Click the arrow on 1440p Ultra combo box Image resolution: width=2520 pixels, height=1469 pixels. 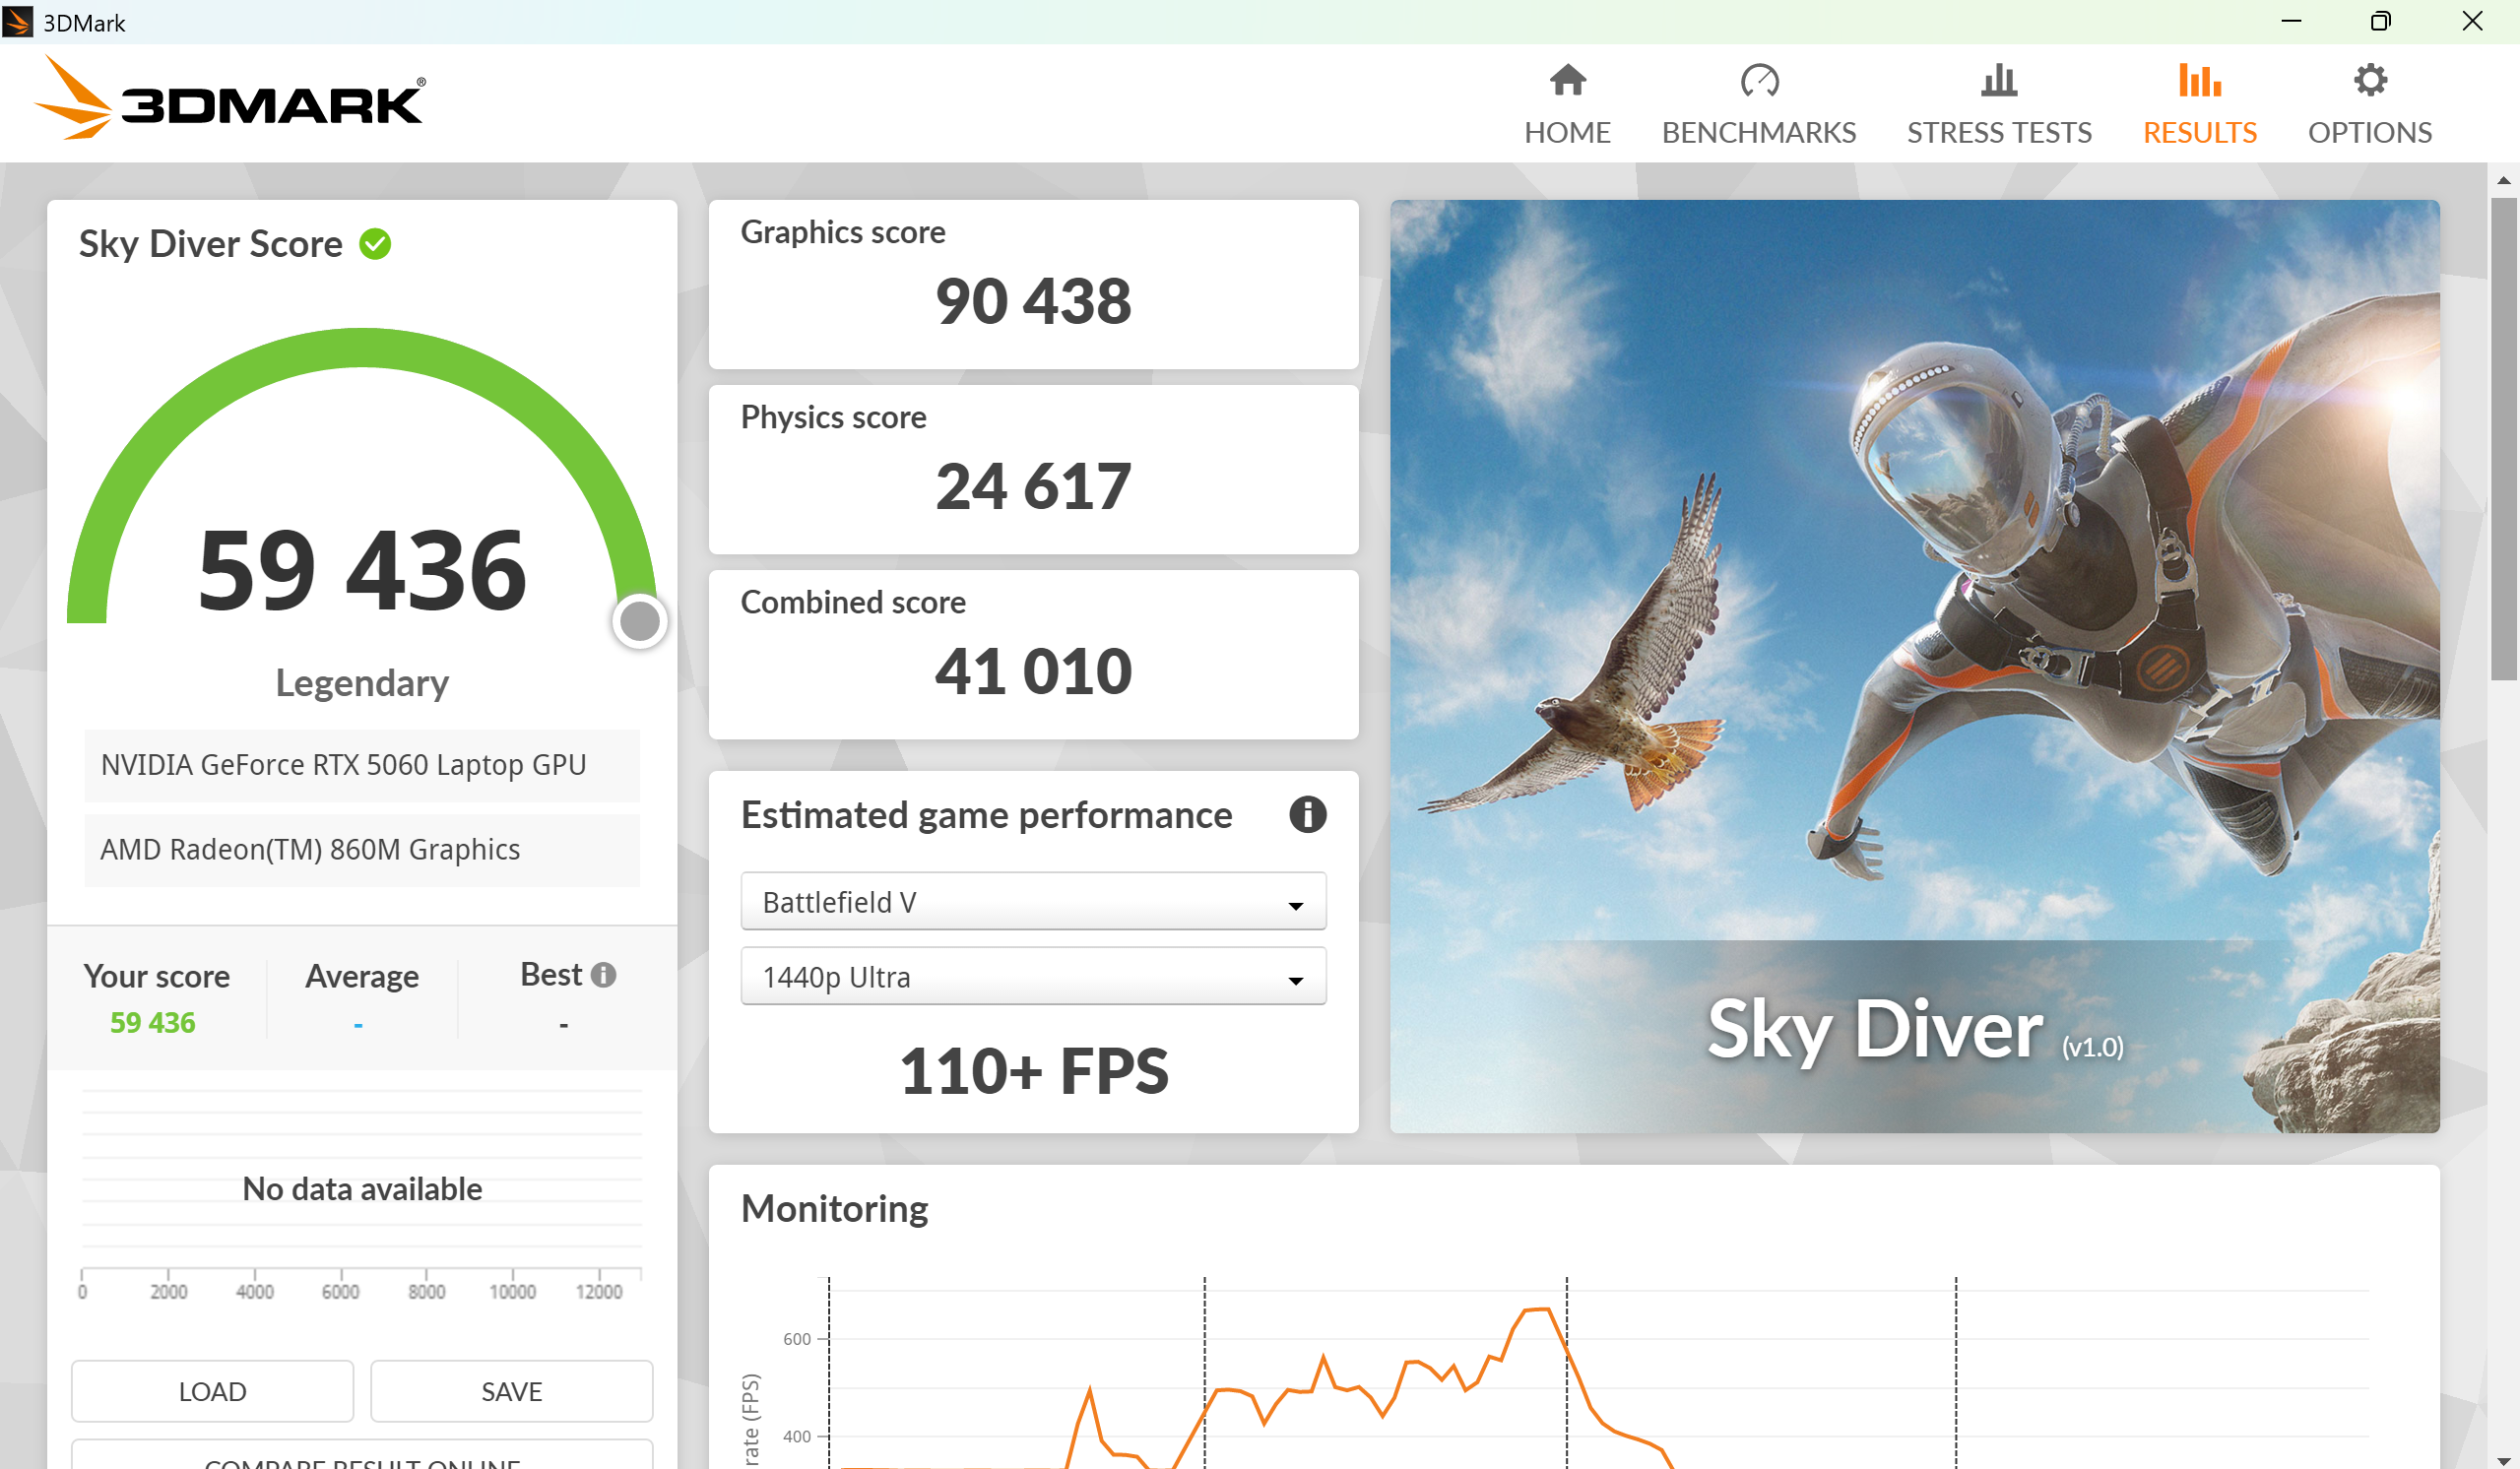point(1294,980)
